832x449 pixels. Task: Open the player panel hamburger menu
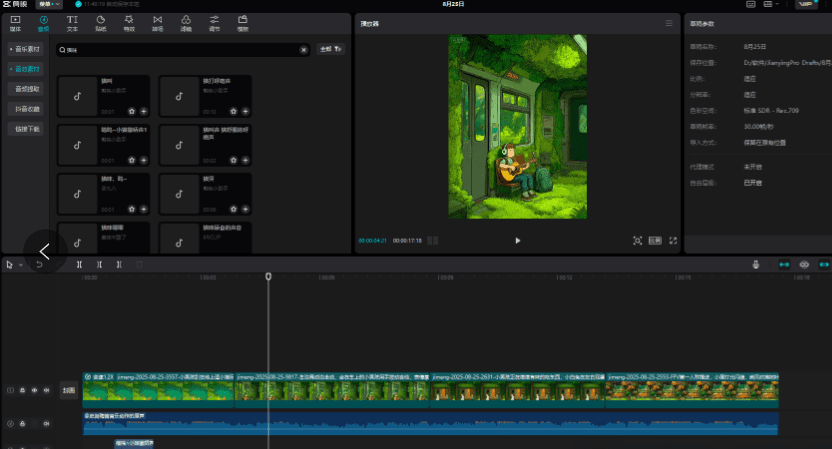tap(669, 23)
